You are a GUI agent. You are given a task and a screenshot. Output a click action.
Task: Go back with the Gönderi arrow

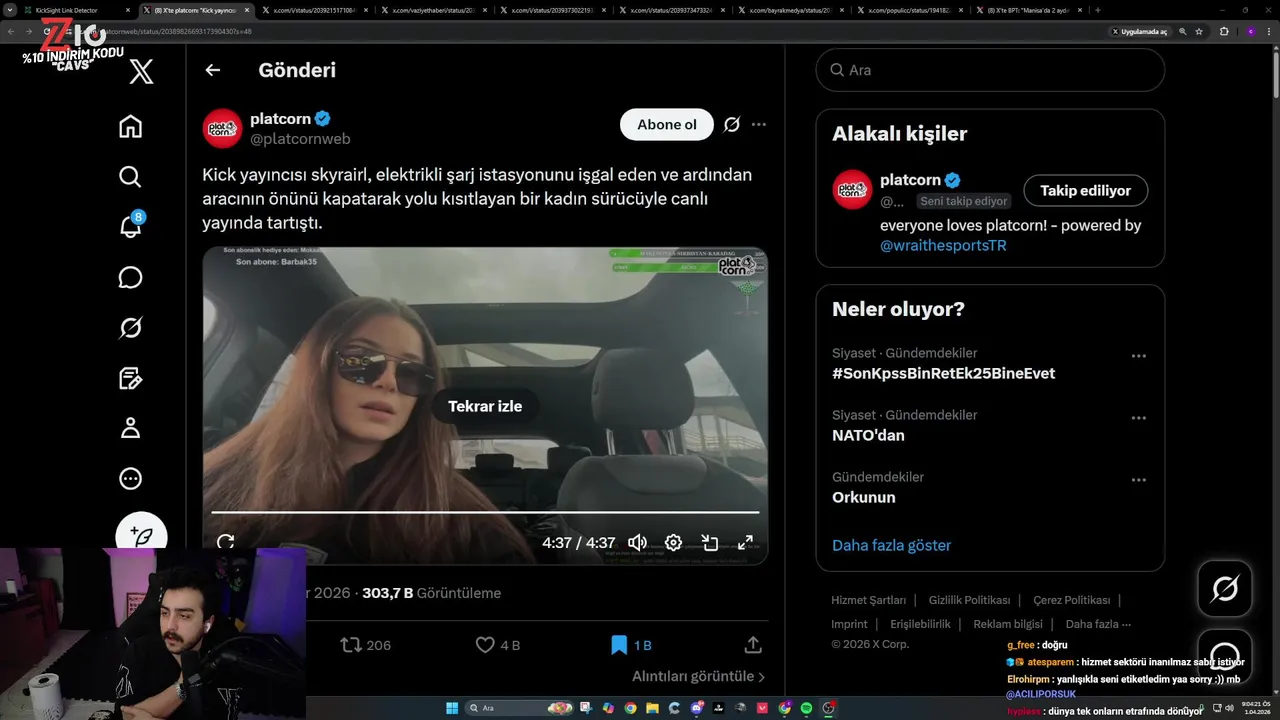click(x=212, y=70)
